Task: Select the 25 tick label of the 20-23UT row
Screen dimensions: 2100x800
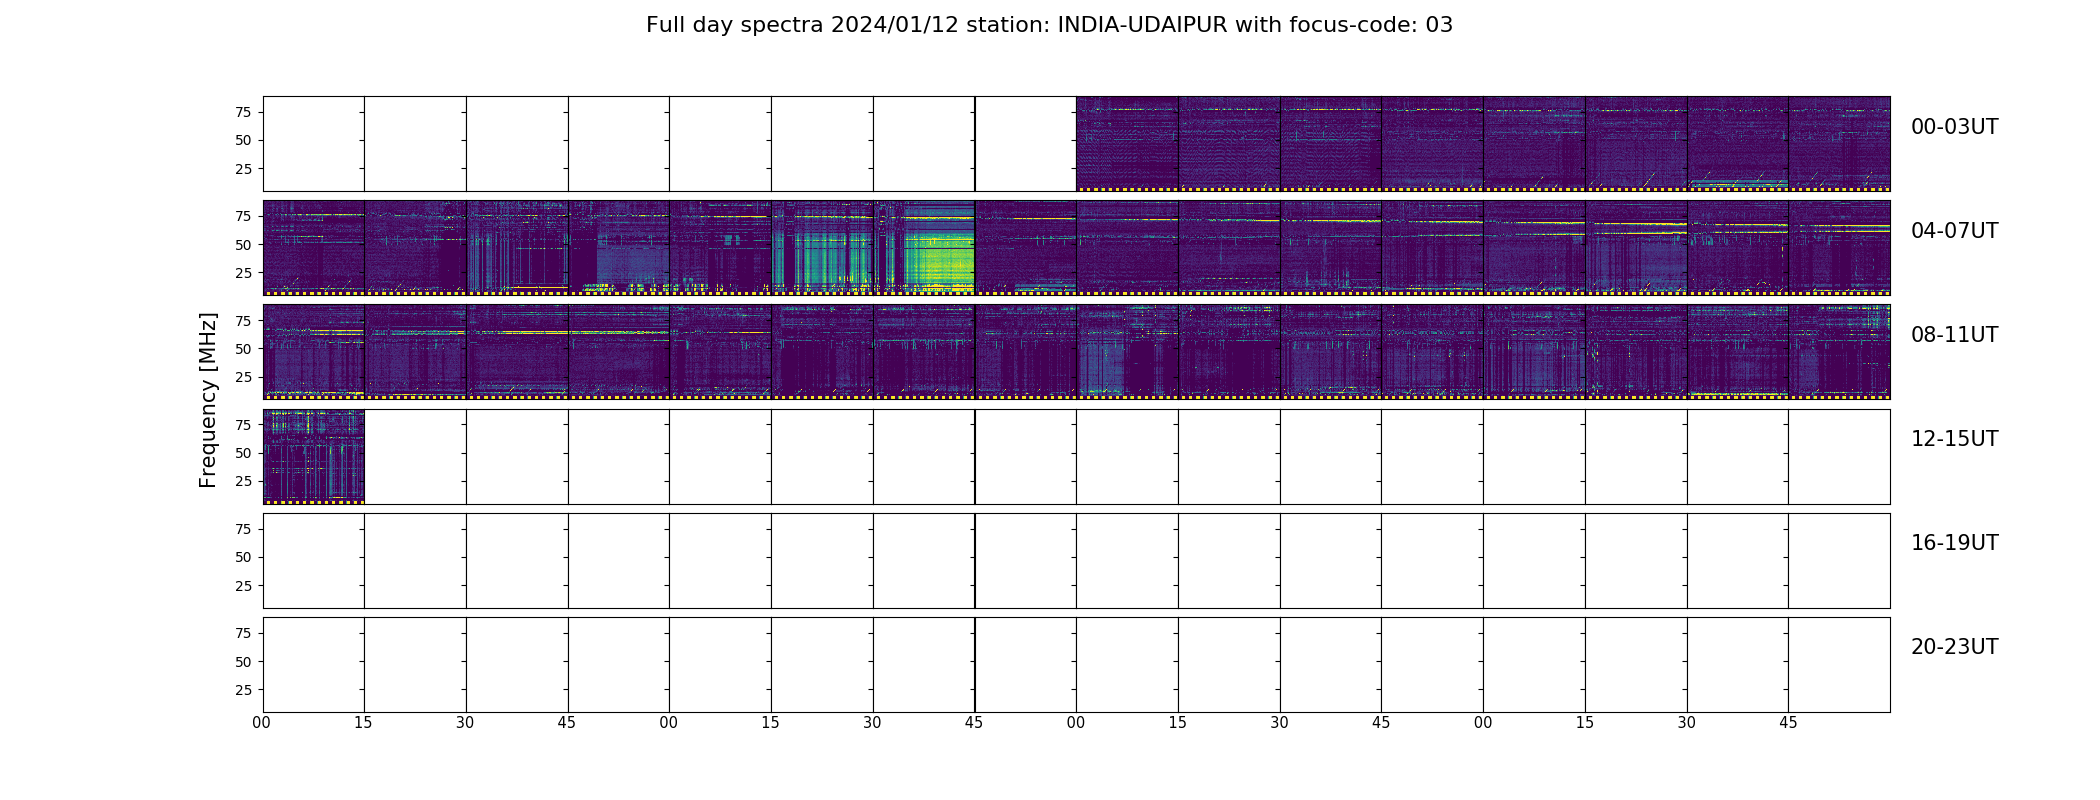Action: point(243,690)
